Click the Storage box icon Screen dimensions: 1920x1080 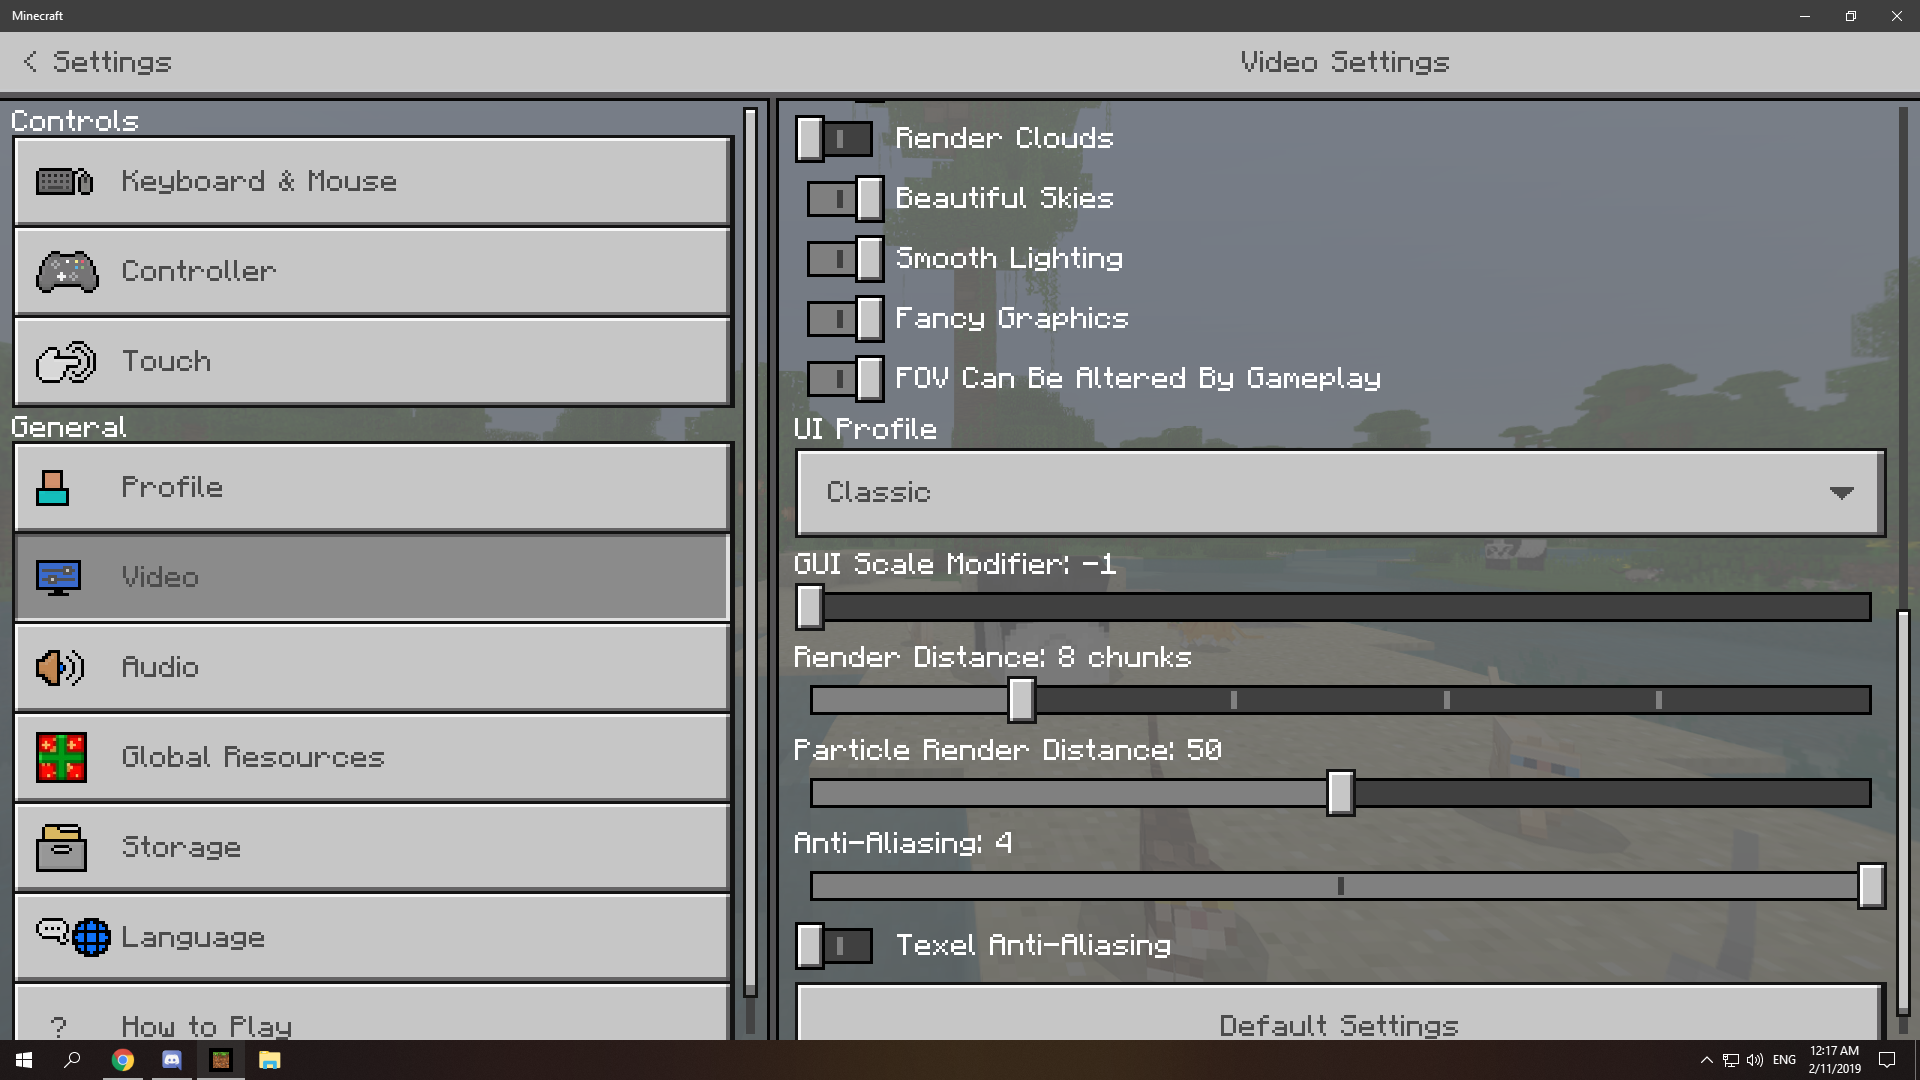coord(61,848)
